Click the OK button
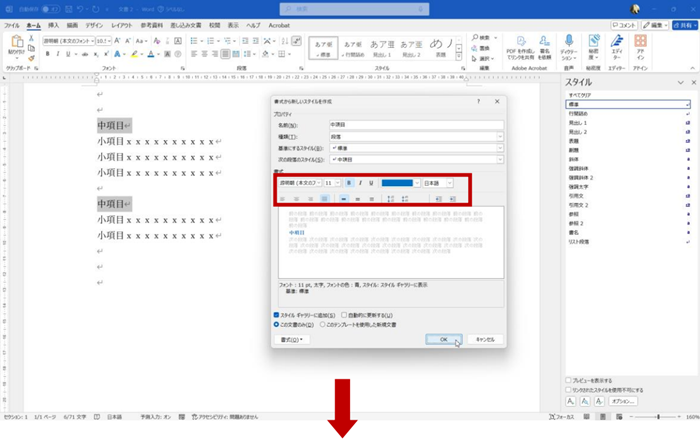 443,340
